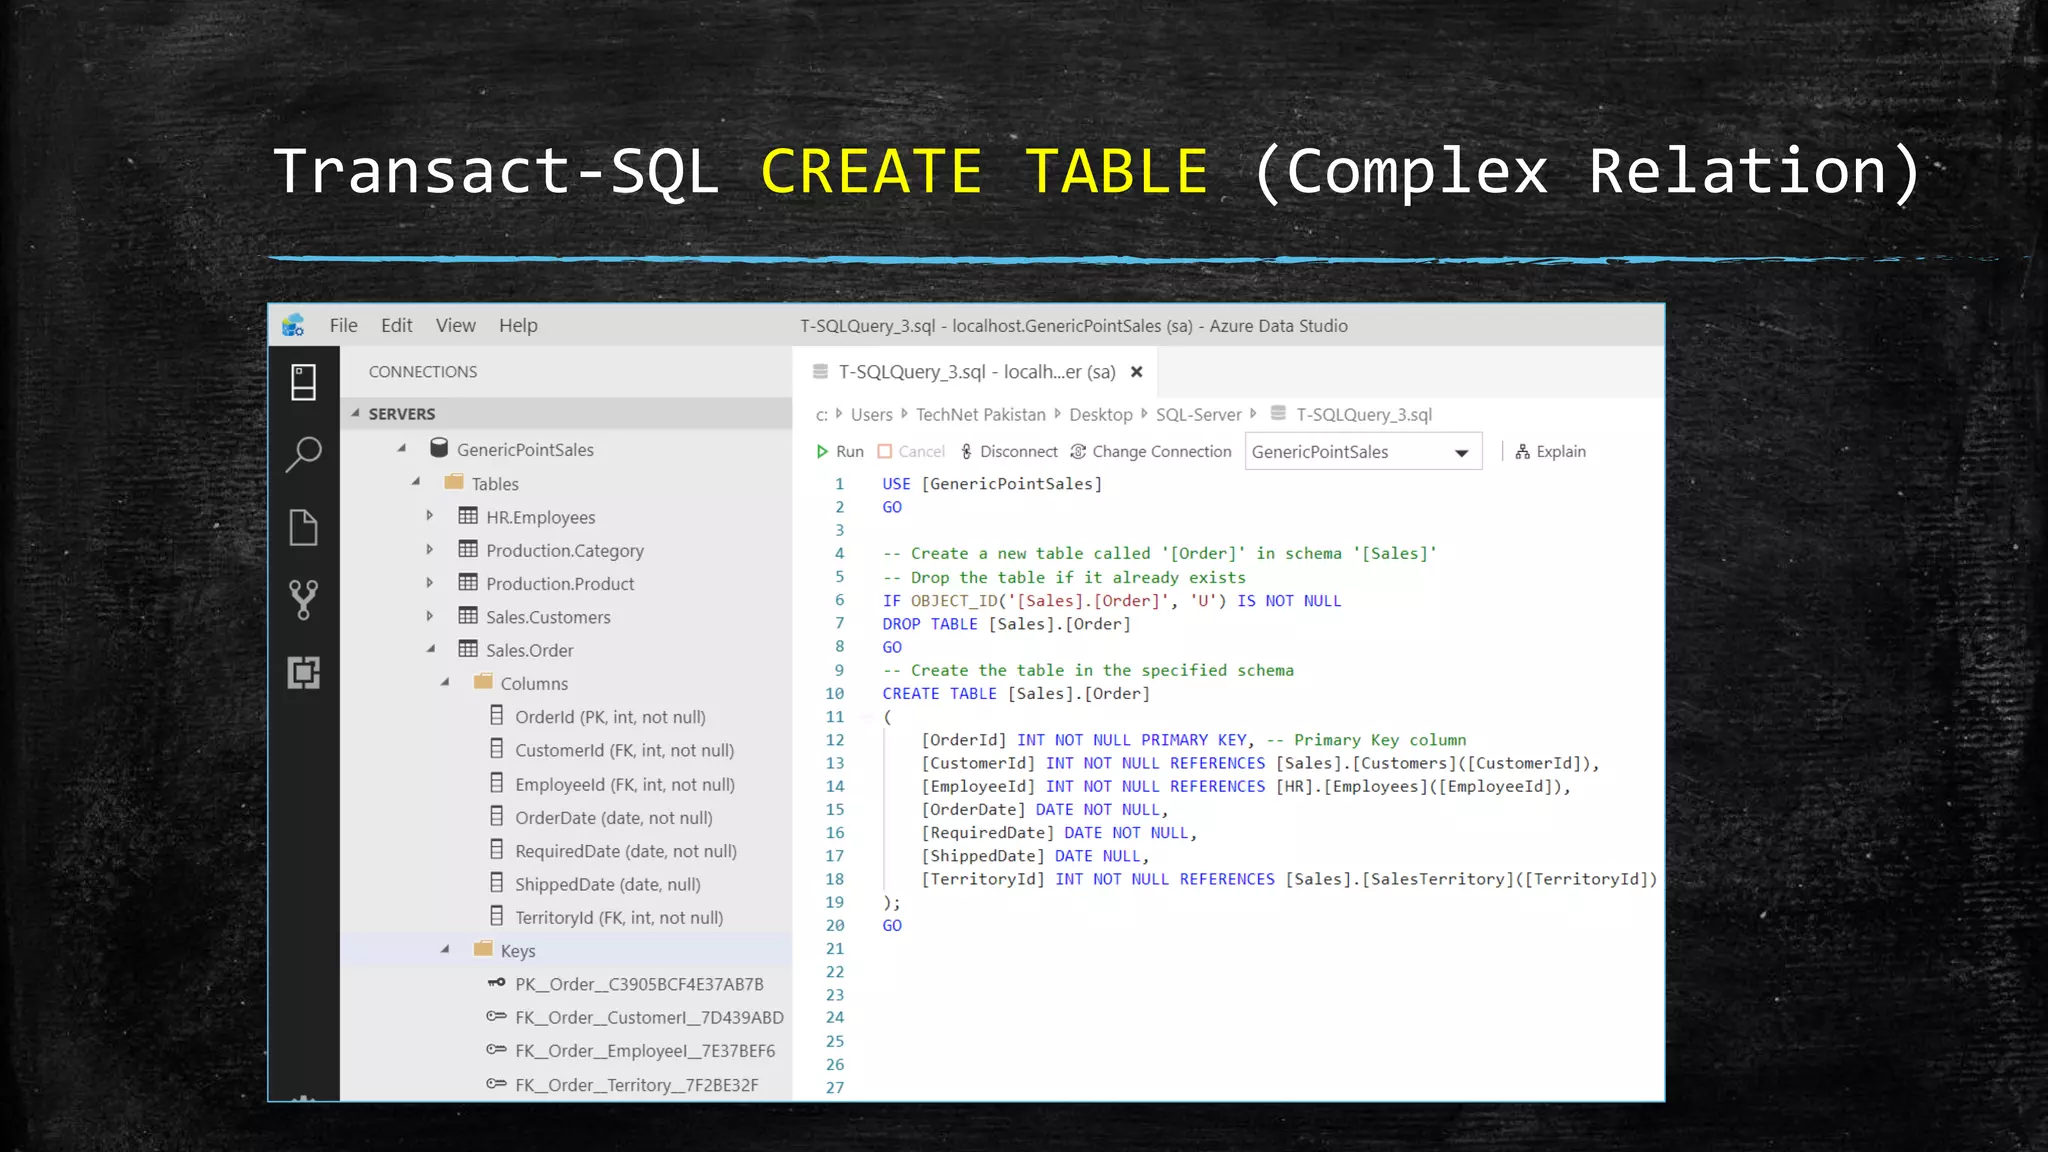Click the CONNECTIONS panel header
Viewport: 2048px width, 1152px height.
[422, 372]
